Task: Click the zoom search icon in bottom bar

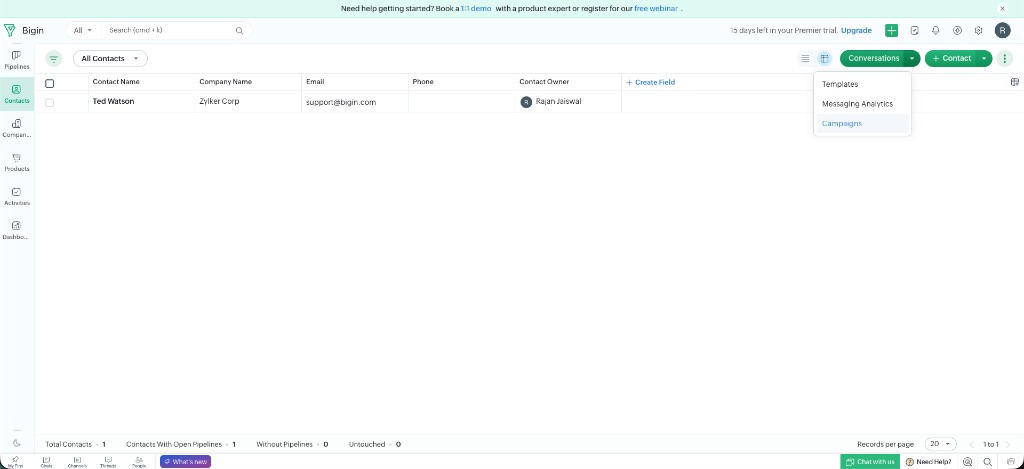Action: point(967,462)
